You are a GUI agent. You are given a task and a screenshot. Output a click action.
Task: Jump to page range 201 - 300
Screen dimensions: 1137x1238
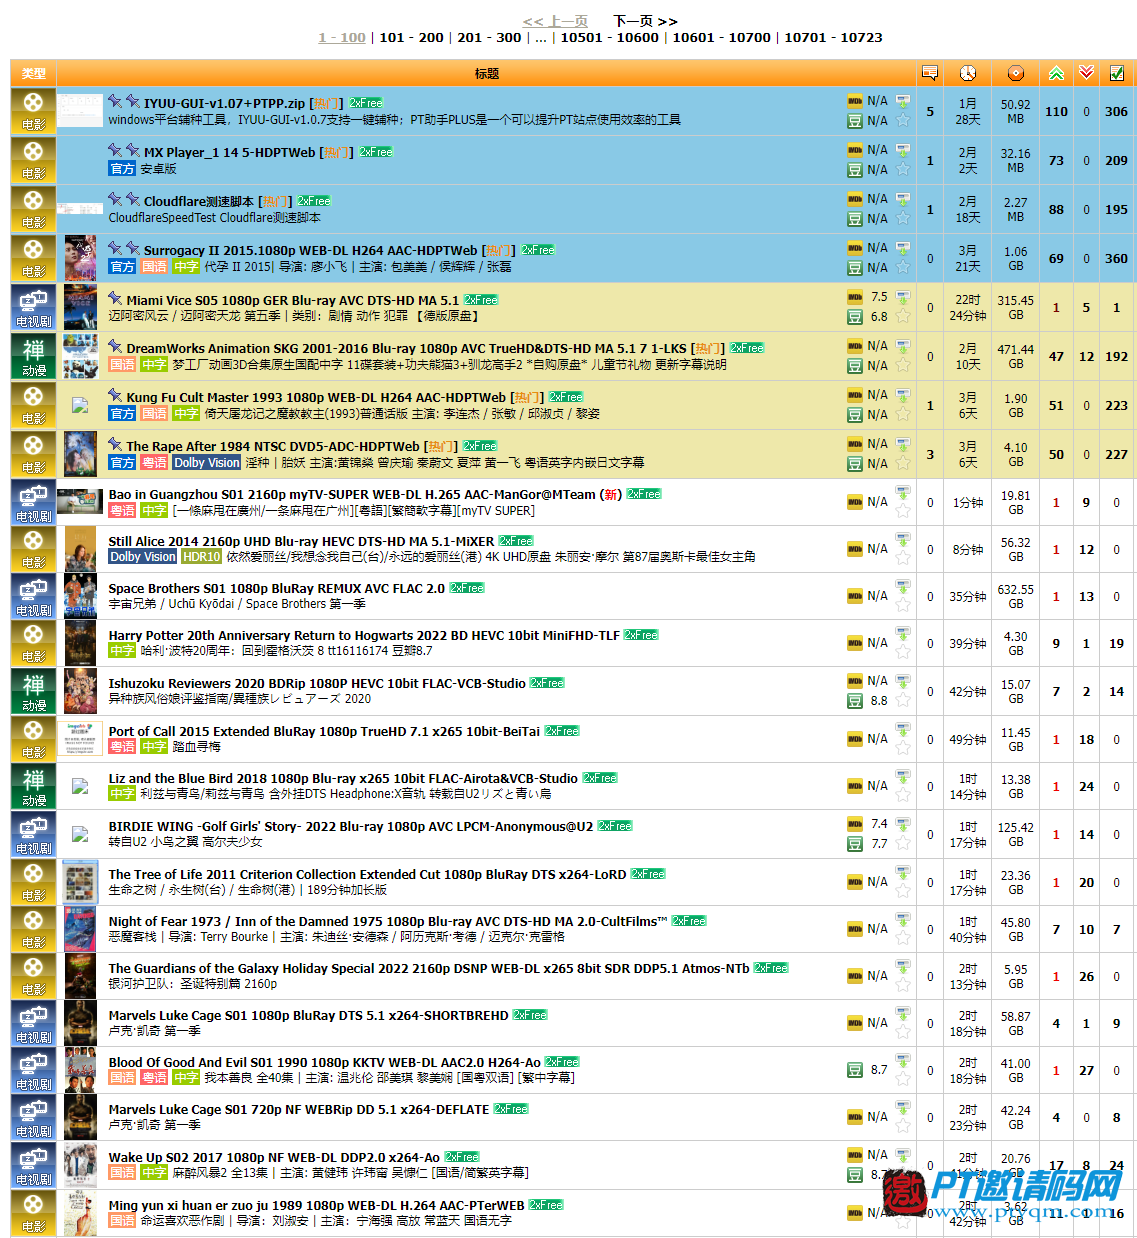[x=489, y=37]
